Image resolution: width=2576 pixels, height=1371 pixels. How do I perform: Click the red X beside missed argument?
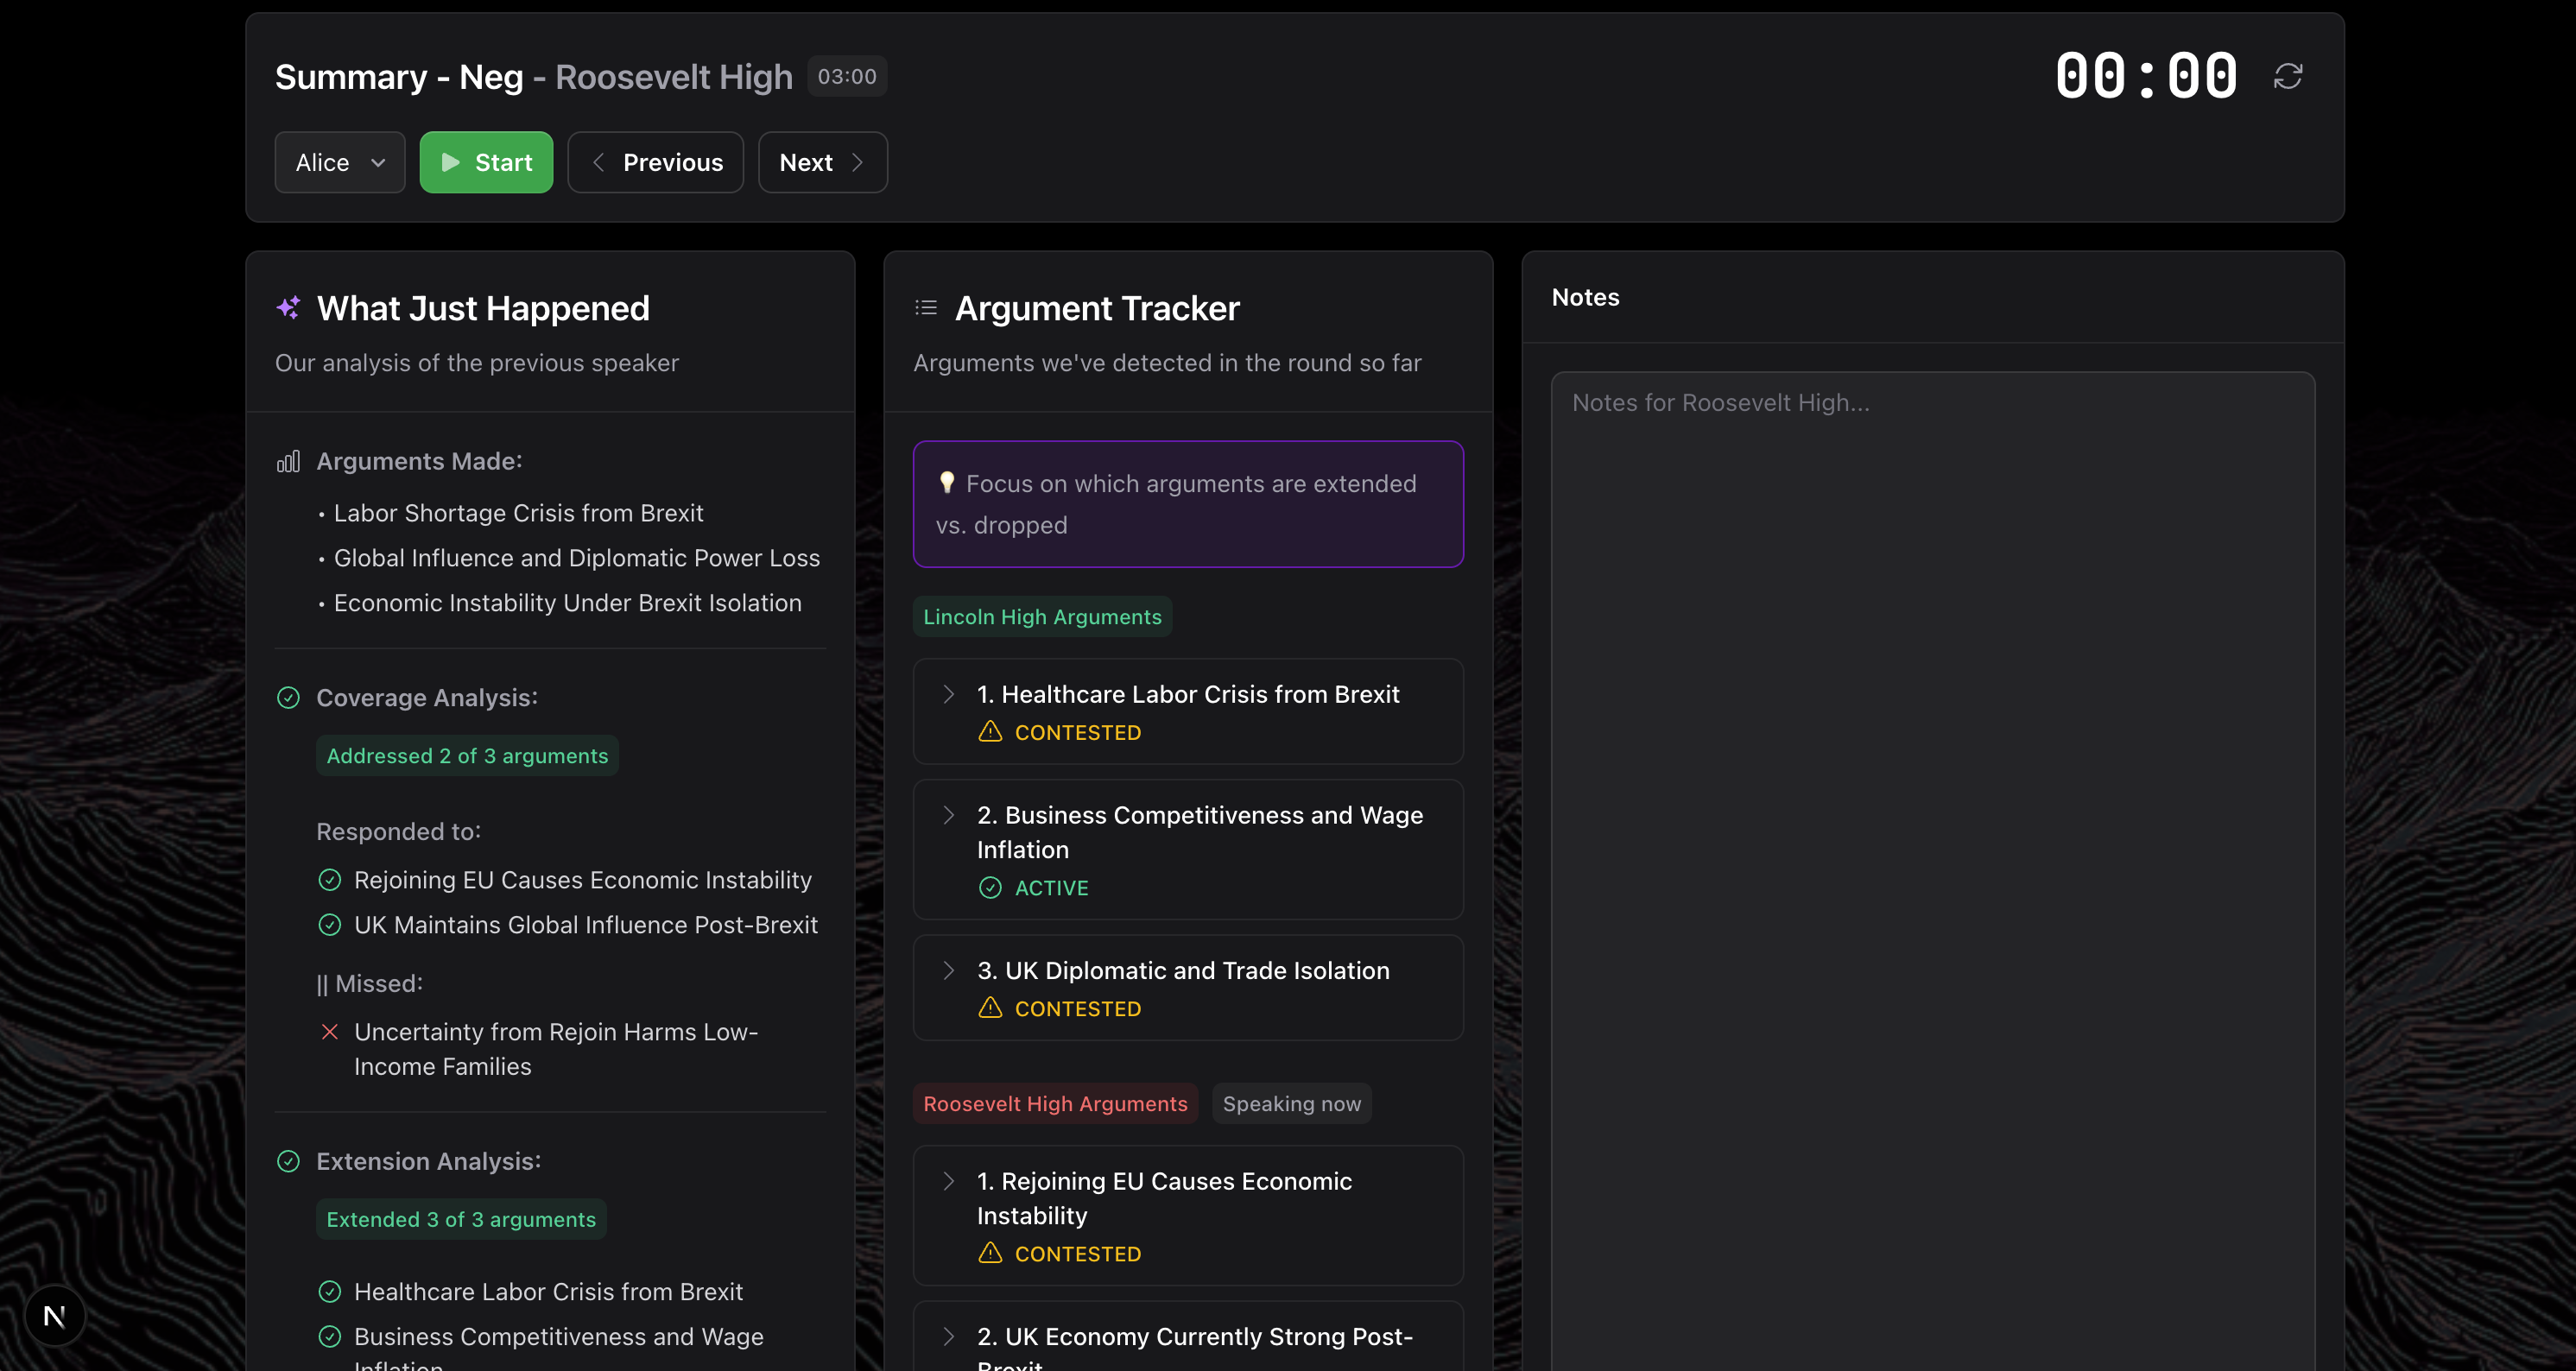tap(329, 1031)
